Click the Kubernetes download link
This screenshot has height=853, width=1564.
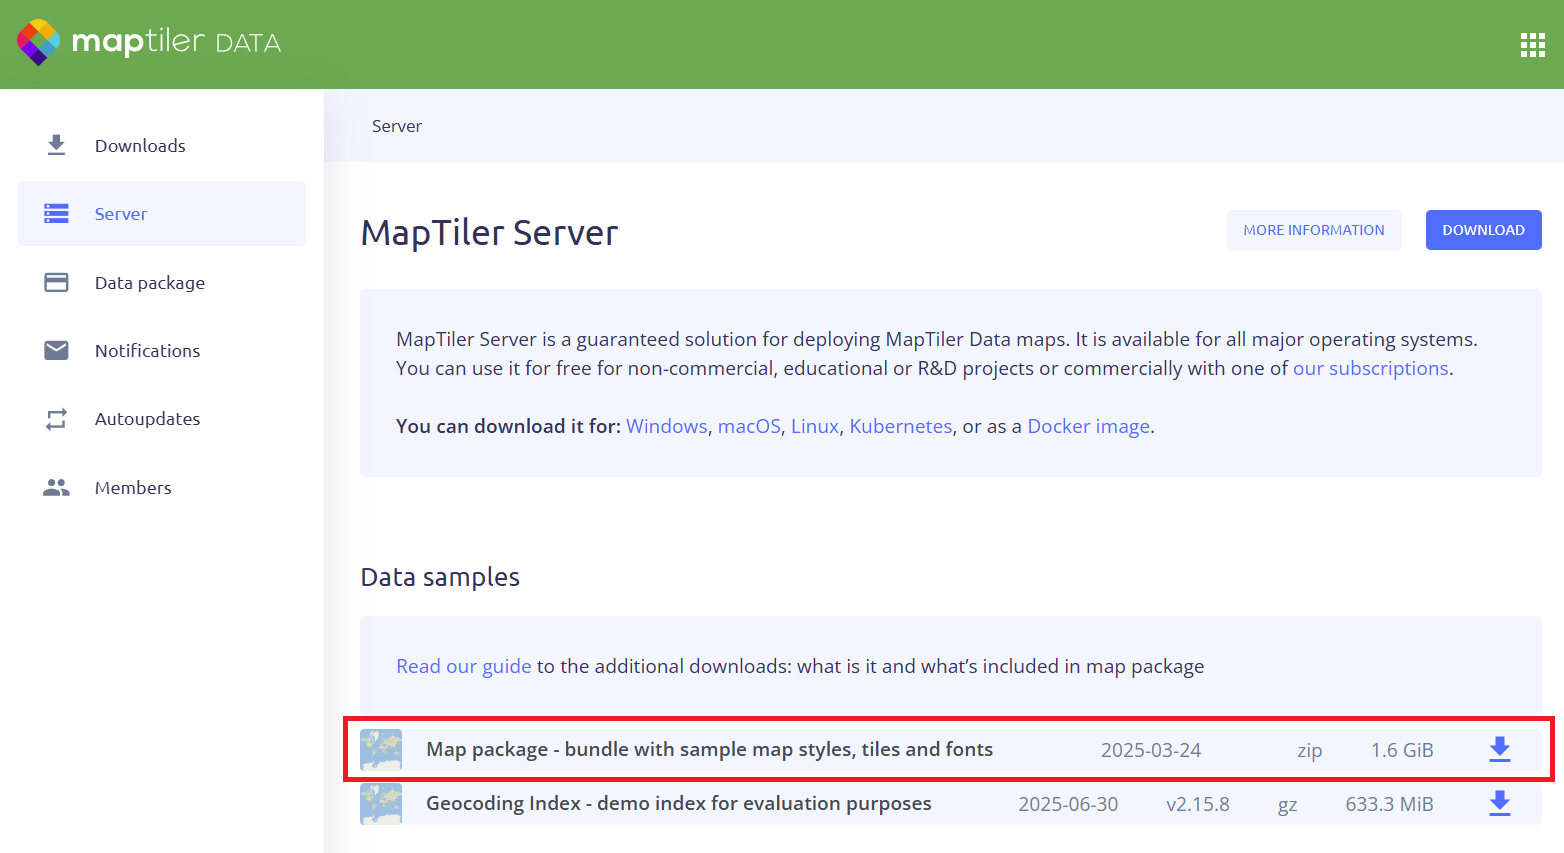pos(900,426)
